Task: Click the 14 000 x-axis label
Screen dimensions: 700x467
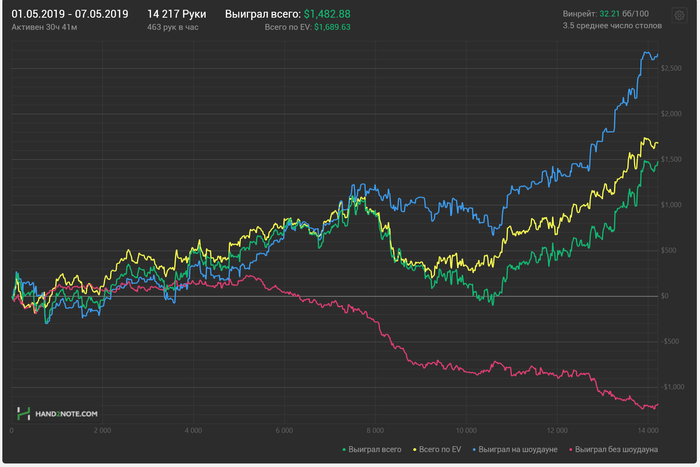Action: point(648,431)
